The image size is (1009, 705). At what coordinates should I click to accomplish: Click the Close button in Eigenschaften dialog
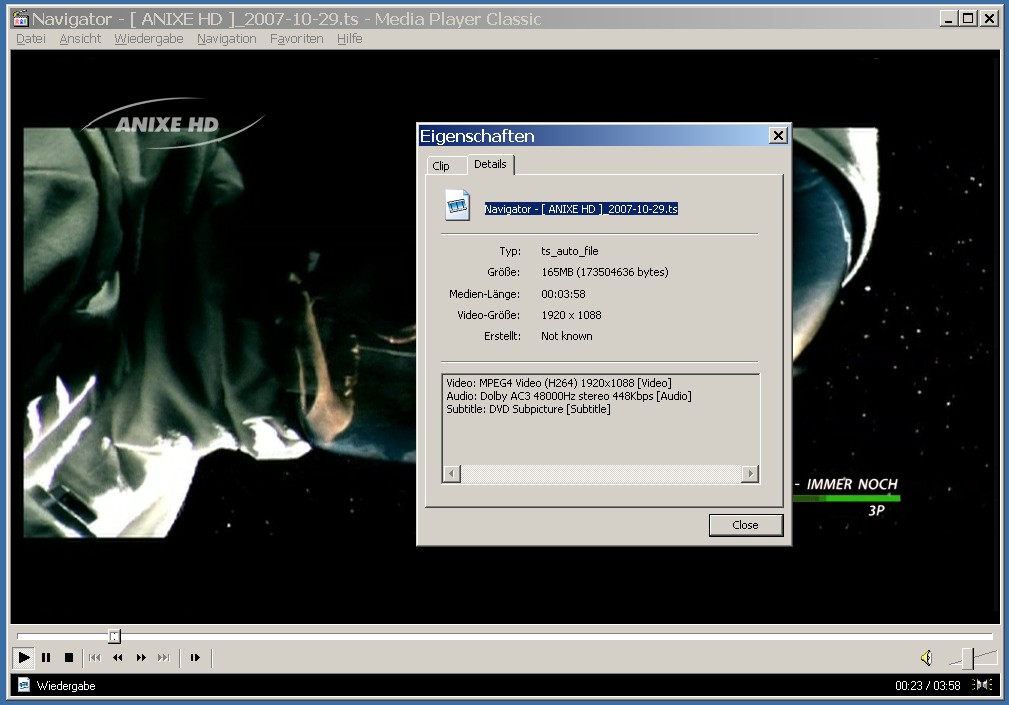click(x=745, y=525)
